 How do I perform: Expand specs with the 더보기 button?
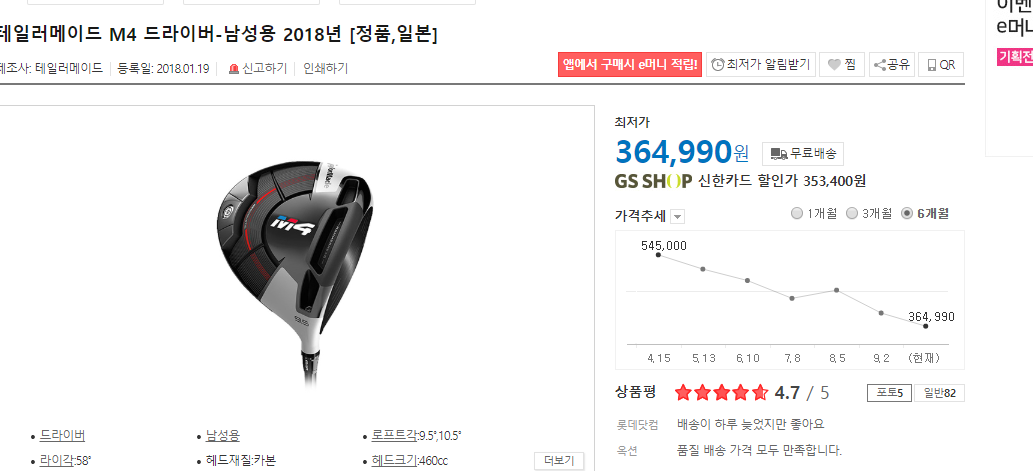tap(559, 460)
